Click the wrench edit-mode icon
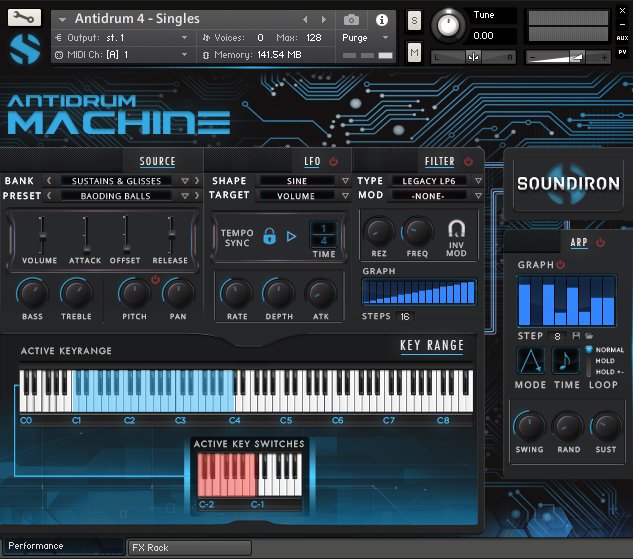The width and height of the screenshot is (633, 559). point(25,18)
